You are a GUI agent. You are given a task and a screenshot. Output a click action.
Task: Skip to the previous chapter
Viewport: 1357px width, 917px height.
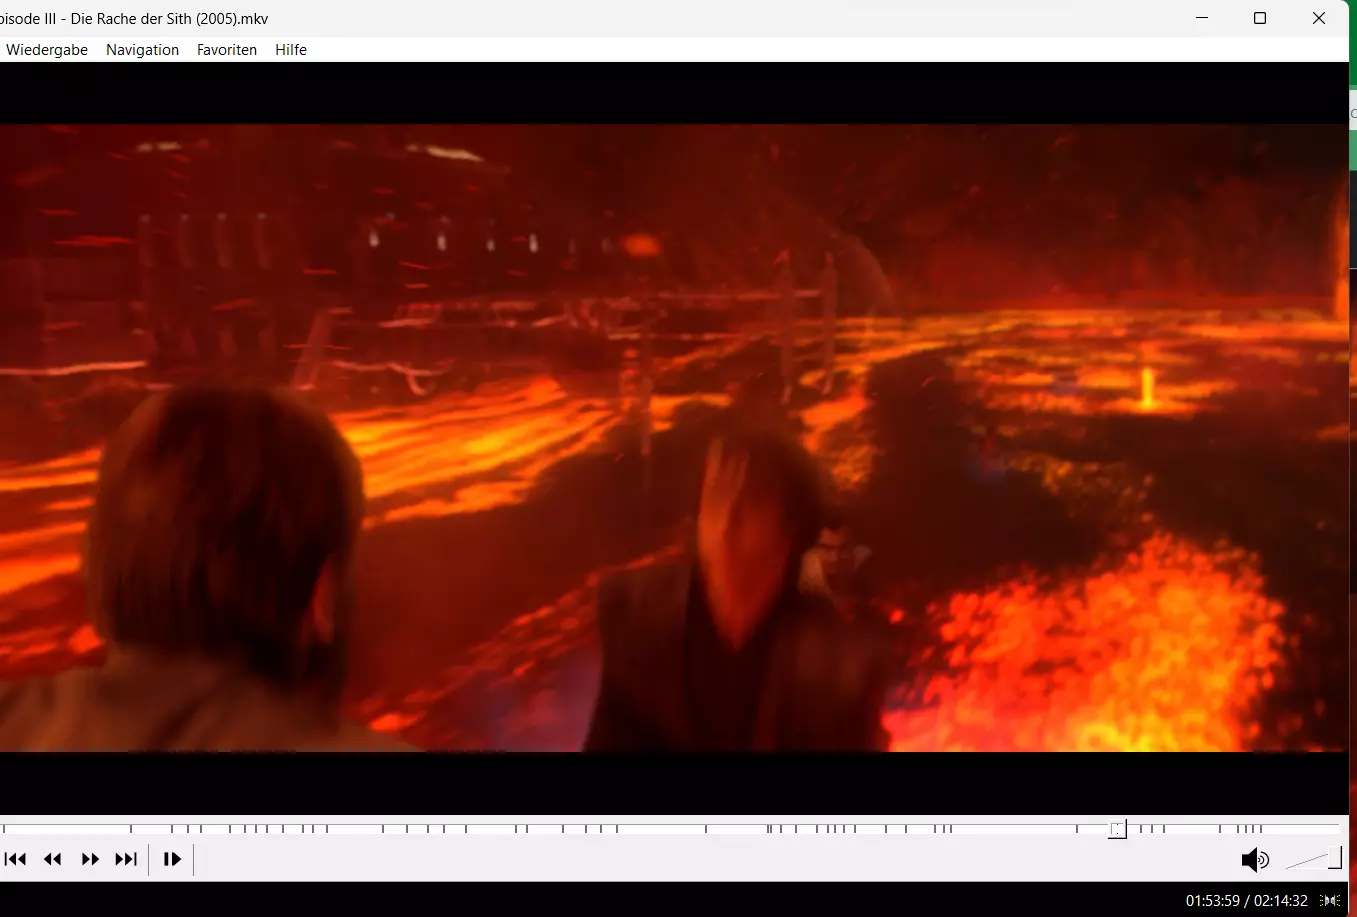tap(16, 859)
